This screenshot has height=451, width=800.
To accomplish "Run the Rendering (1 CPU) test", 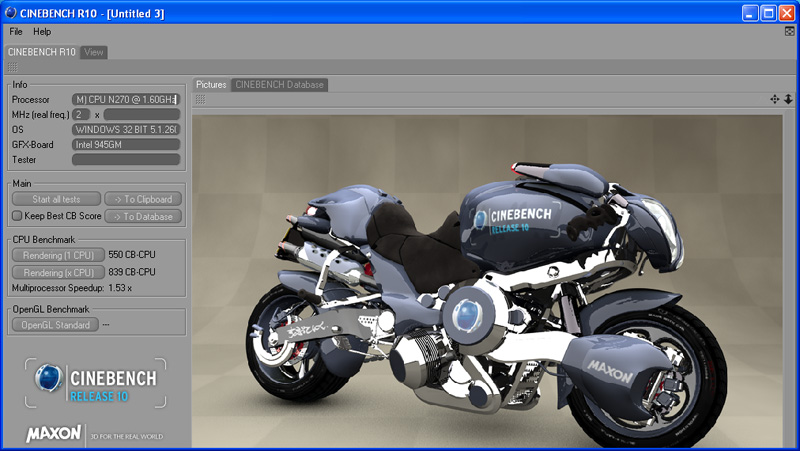I will [x=58, y=255].
